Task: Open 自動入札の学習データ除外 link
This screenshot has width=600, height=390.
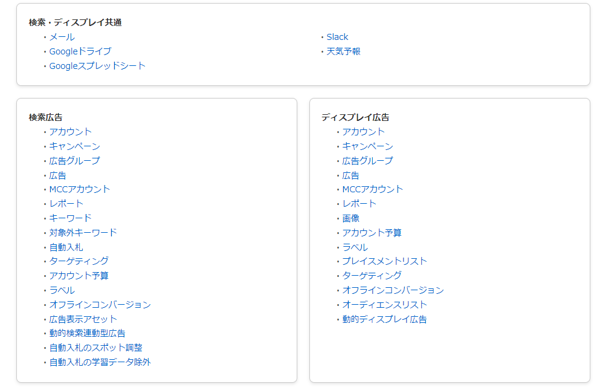Action: pos(100,362)
